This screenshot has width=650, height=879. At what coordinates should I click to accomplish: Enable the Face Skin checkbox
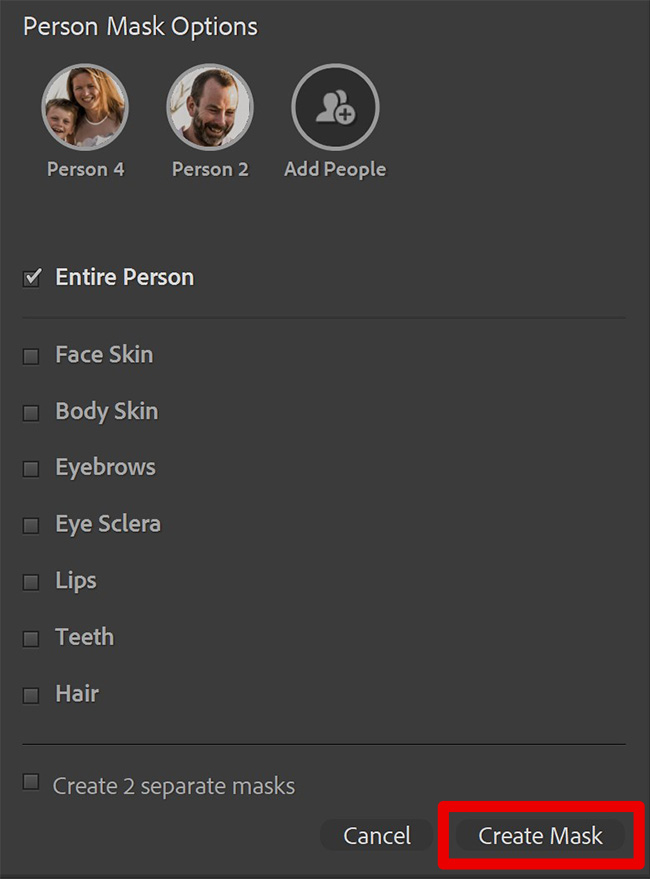point(31,357)
